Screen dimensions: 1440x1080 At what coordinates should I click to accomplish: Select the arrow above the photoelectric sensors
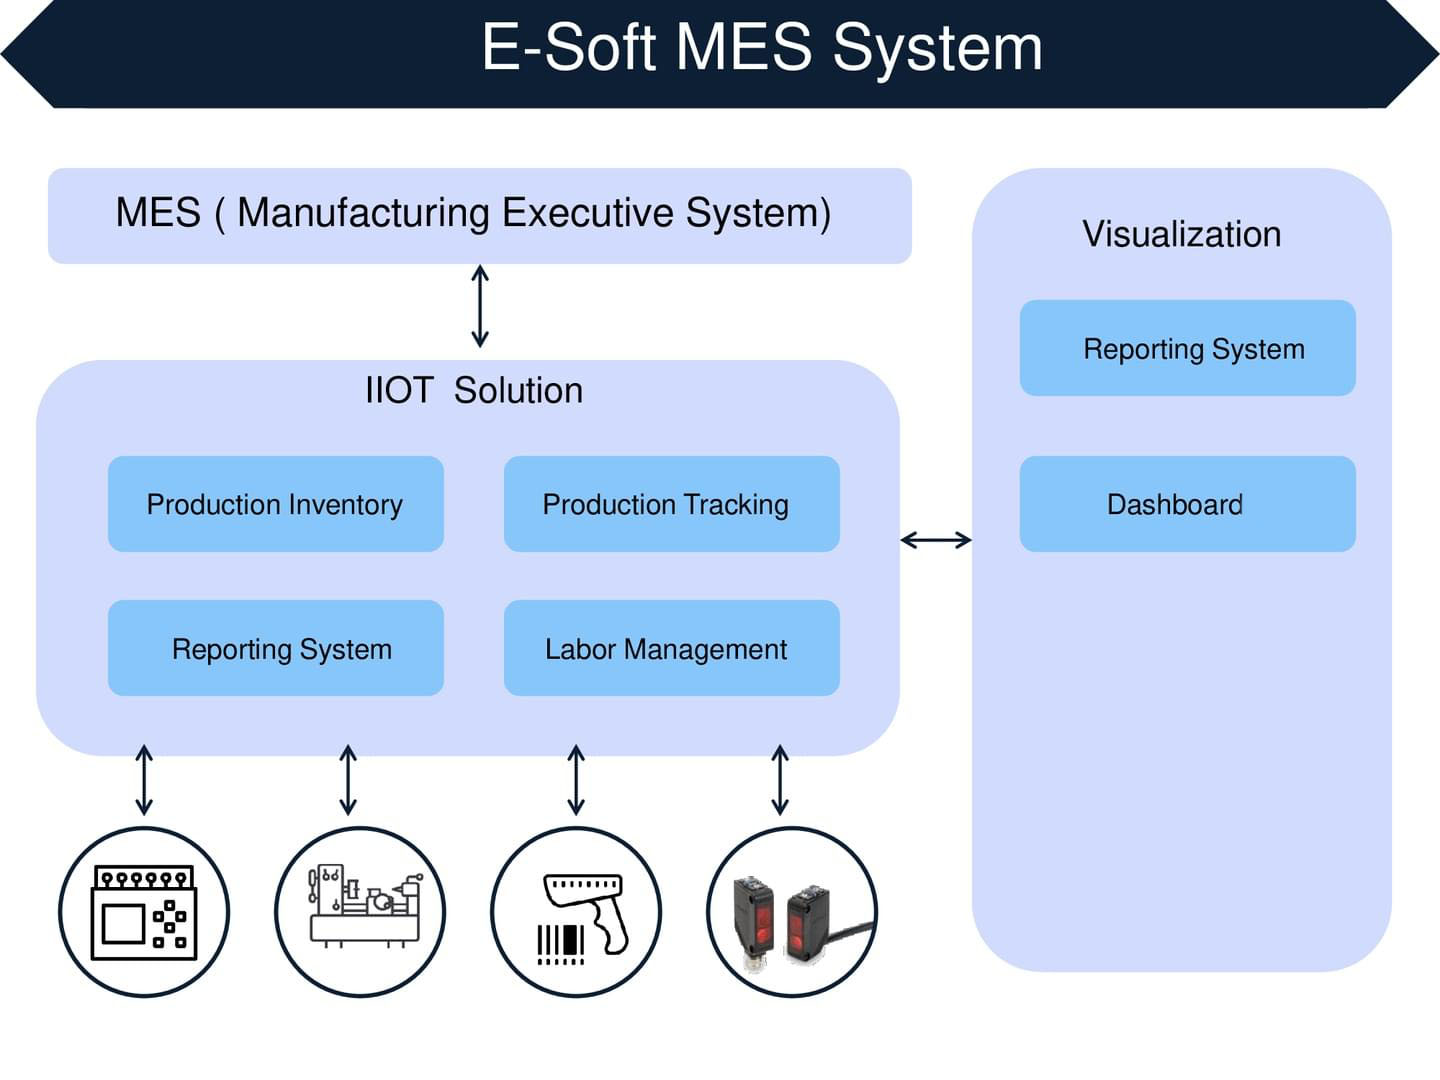780,780
